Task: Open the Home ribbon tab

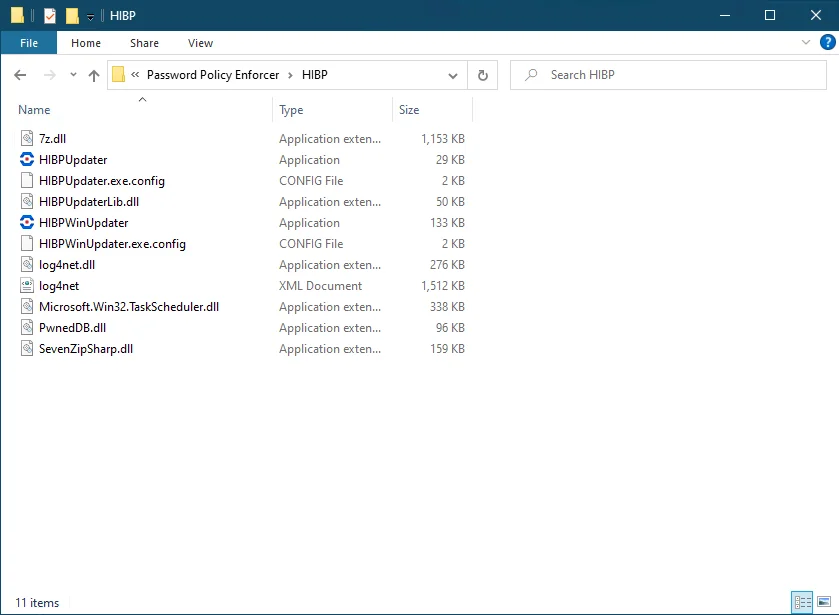Action: tap(86, 43)
